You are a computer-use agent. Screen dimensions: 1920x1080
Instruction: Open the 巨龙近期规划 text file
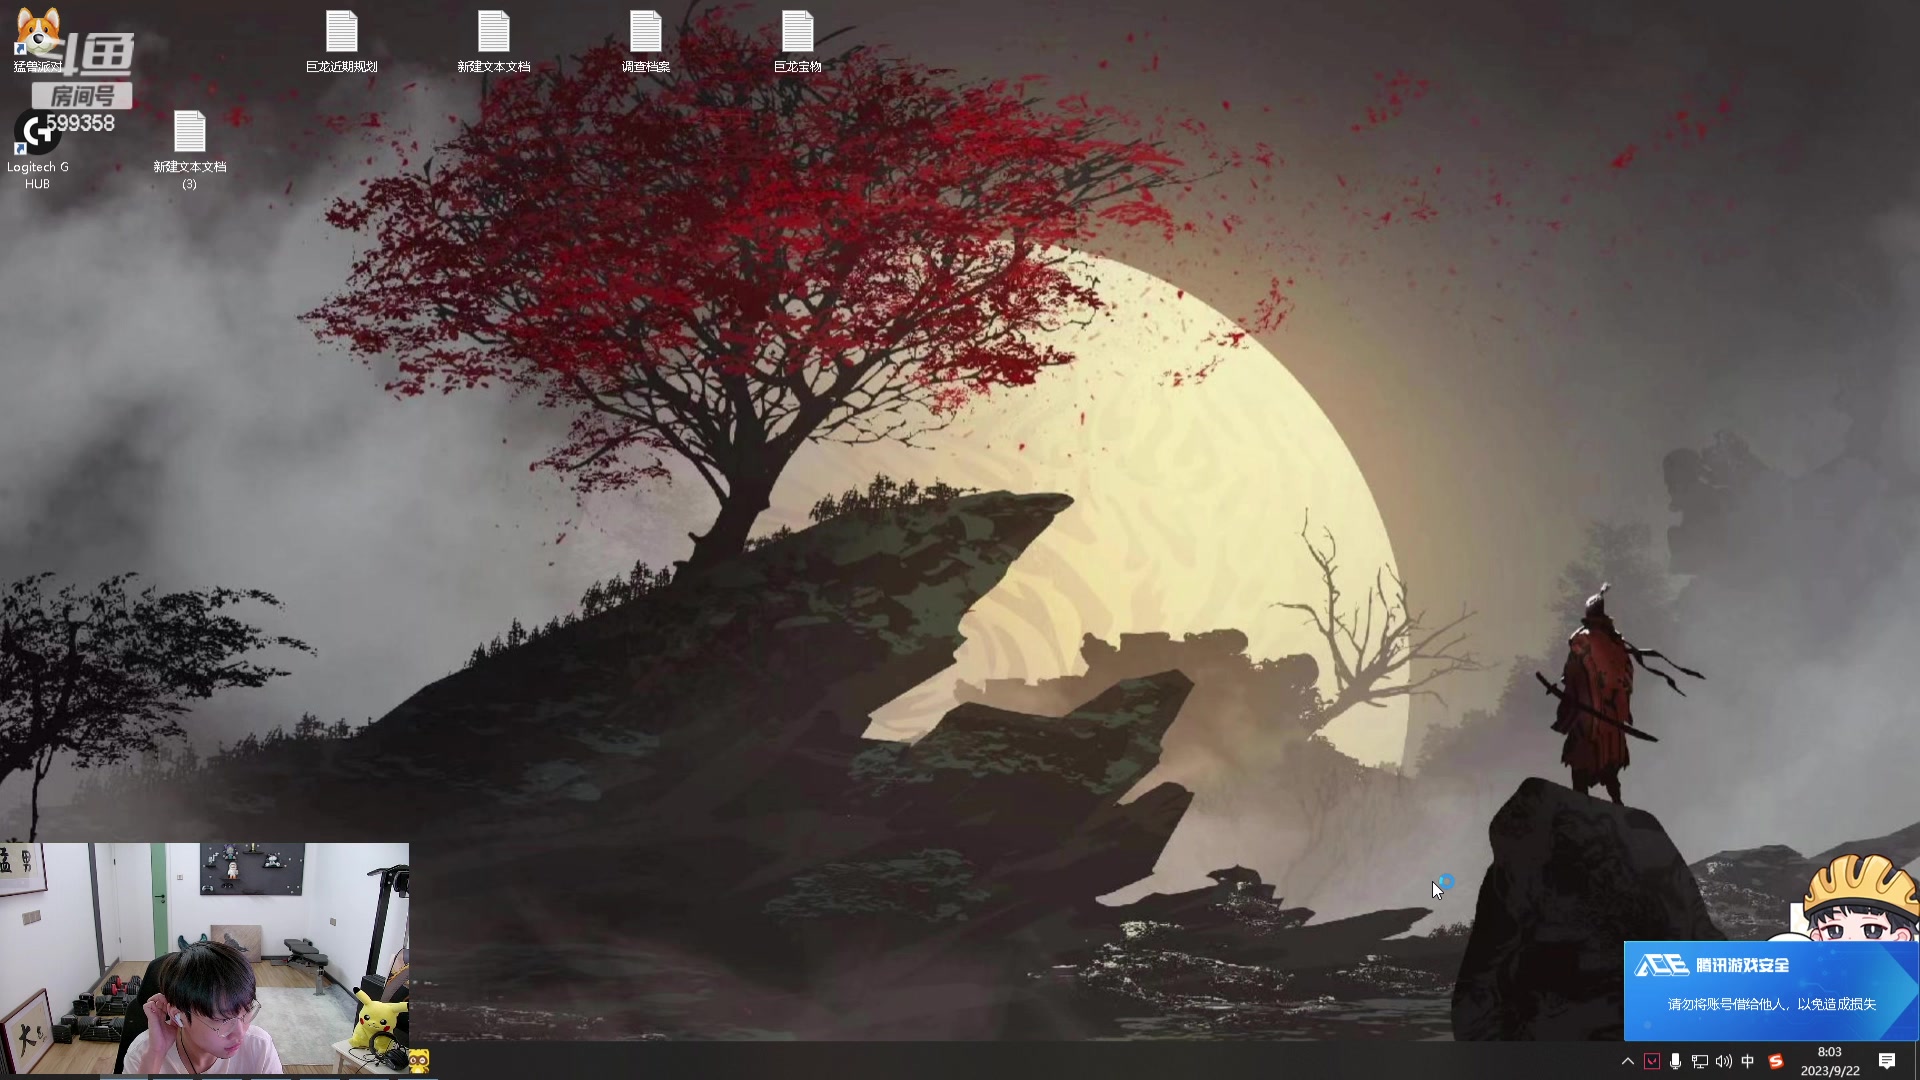[x=341, y=33]
